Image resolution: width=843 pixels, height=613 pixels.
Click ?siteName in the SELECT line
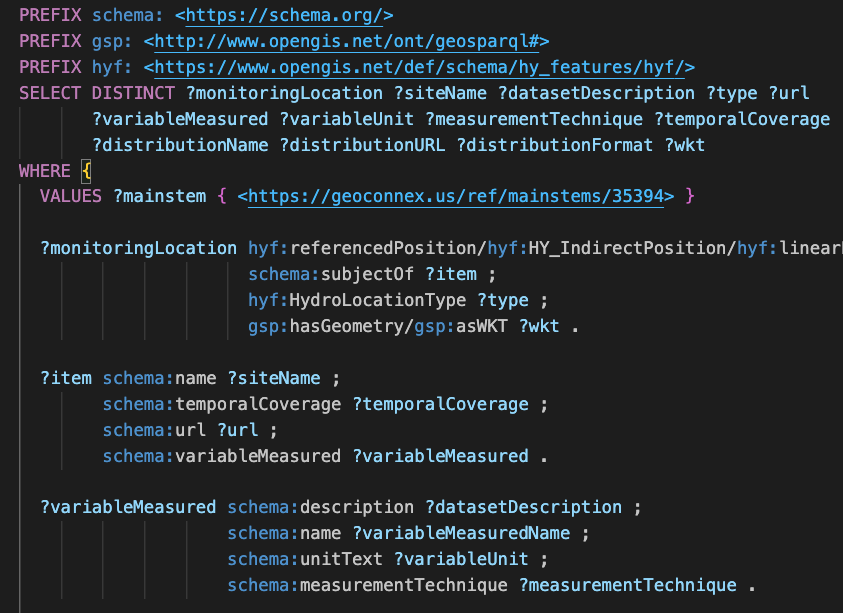pos(440,93)
